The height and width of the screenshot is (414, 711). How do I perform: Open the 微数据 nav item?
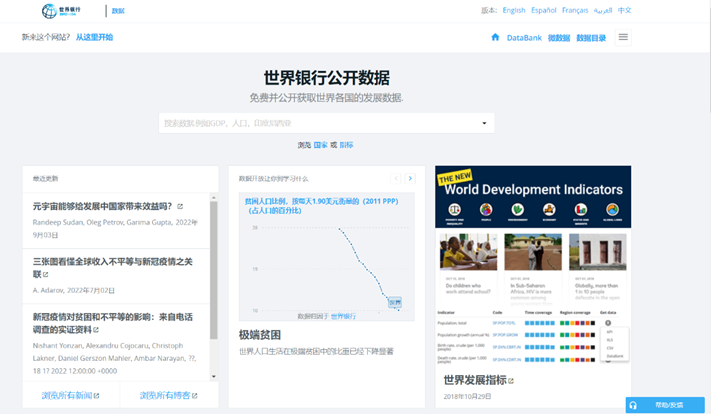[559, 38]
